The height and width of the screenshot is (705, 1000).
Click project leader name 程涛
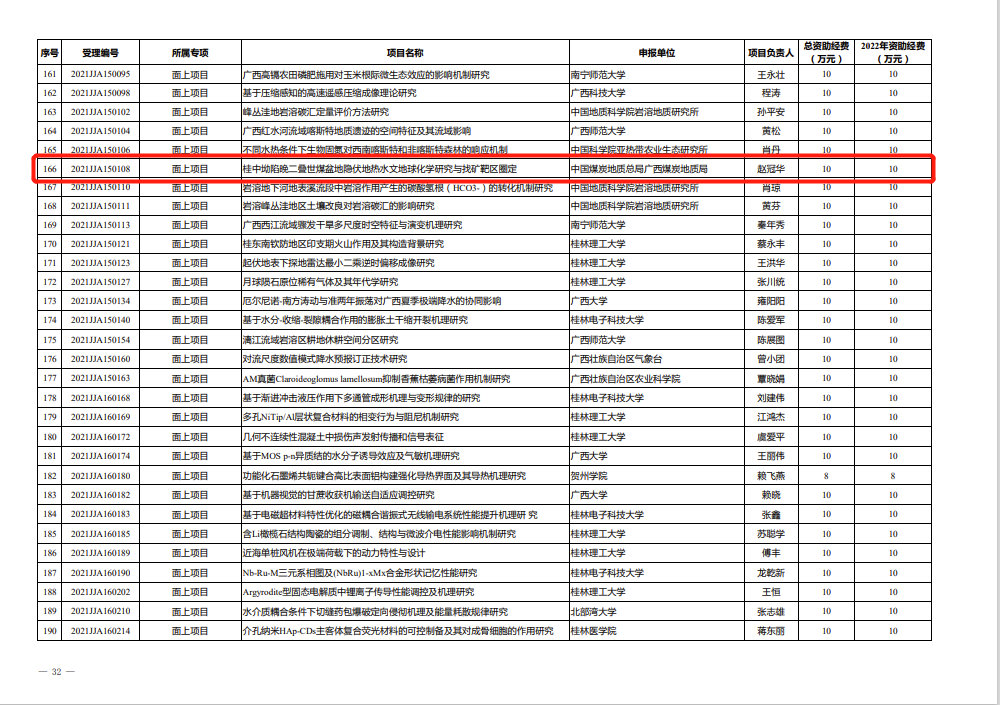(x=771, y=93)
